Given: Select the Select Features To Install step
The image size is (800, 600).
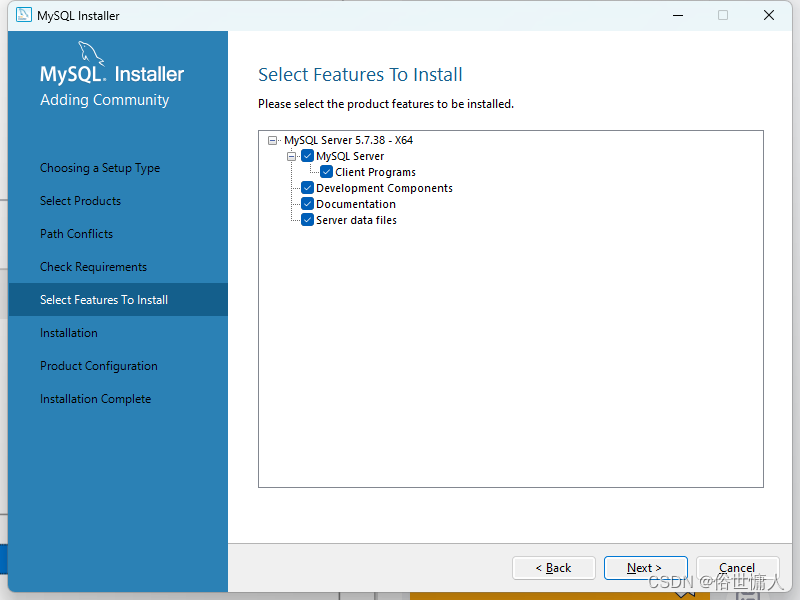Looking at the screenshot, I should click(x=118, y=299).
